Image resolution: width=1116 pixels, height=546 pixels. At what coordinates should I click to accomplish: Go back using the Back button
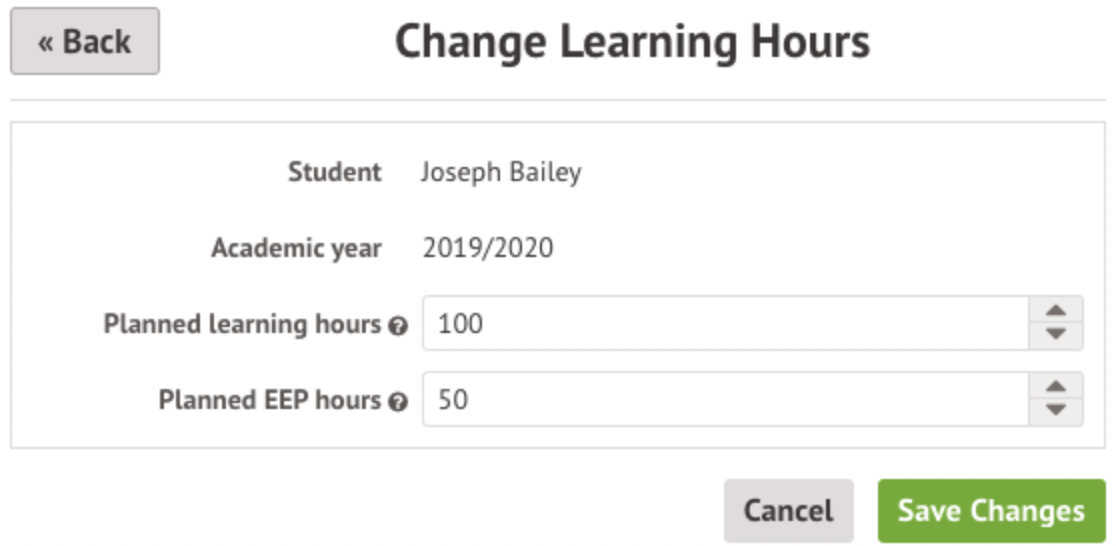pos(85,41)
